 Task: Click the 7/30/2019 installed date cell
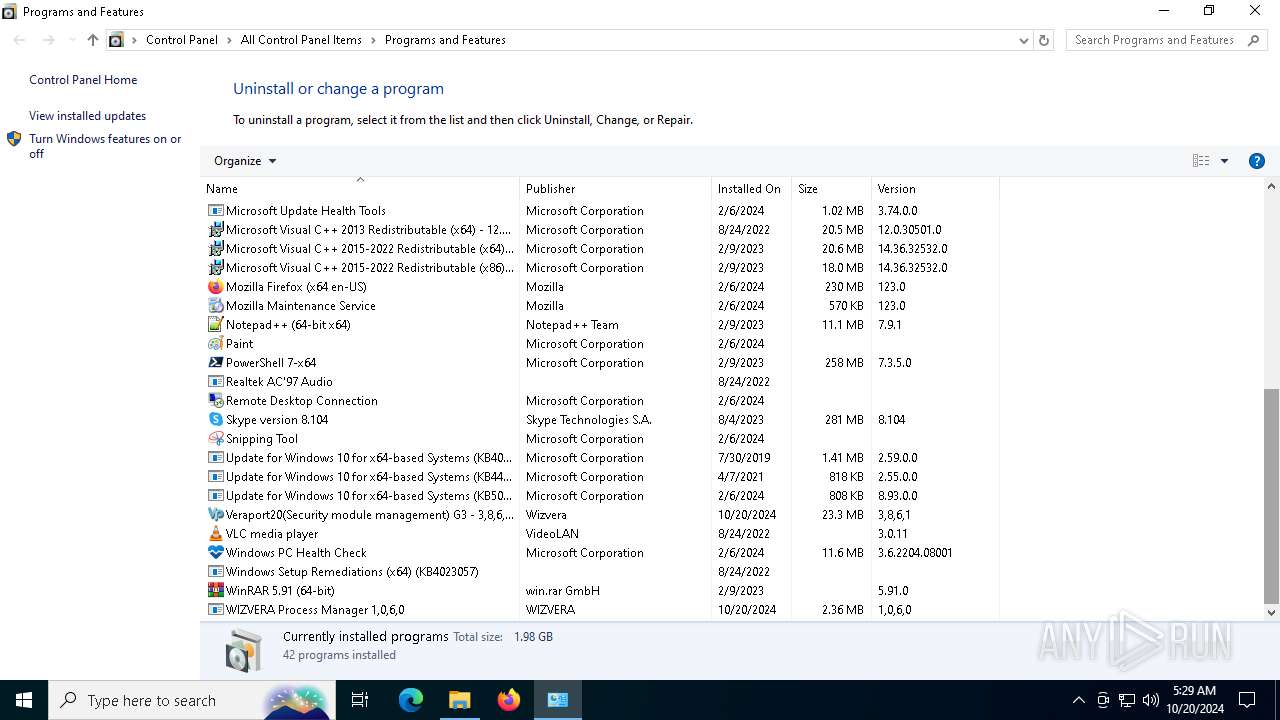[744, 458]
